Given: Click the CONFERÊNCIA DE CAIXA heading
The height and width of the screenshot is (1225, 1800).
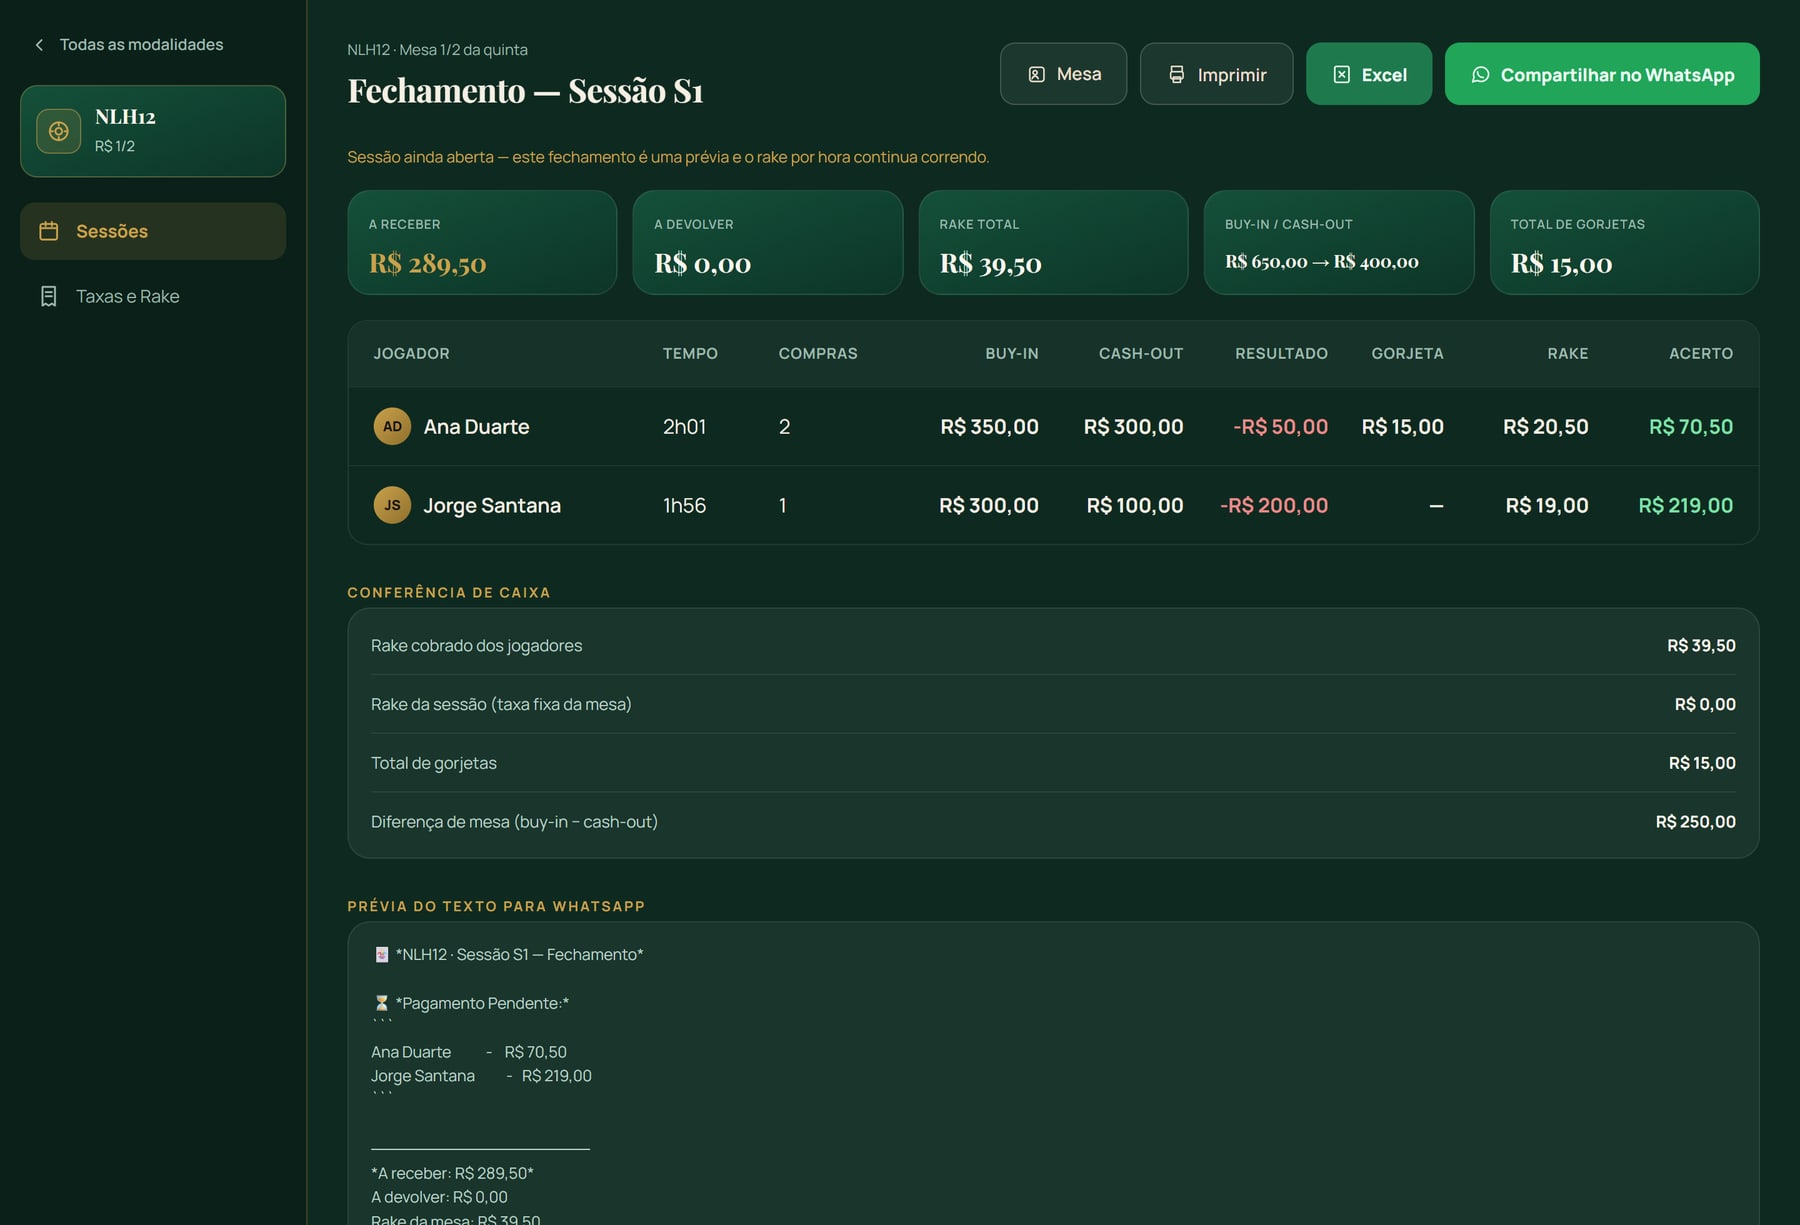Looking at the screenshot, I should [449, 593].
